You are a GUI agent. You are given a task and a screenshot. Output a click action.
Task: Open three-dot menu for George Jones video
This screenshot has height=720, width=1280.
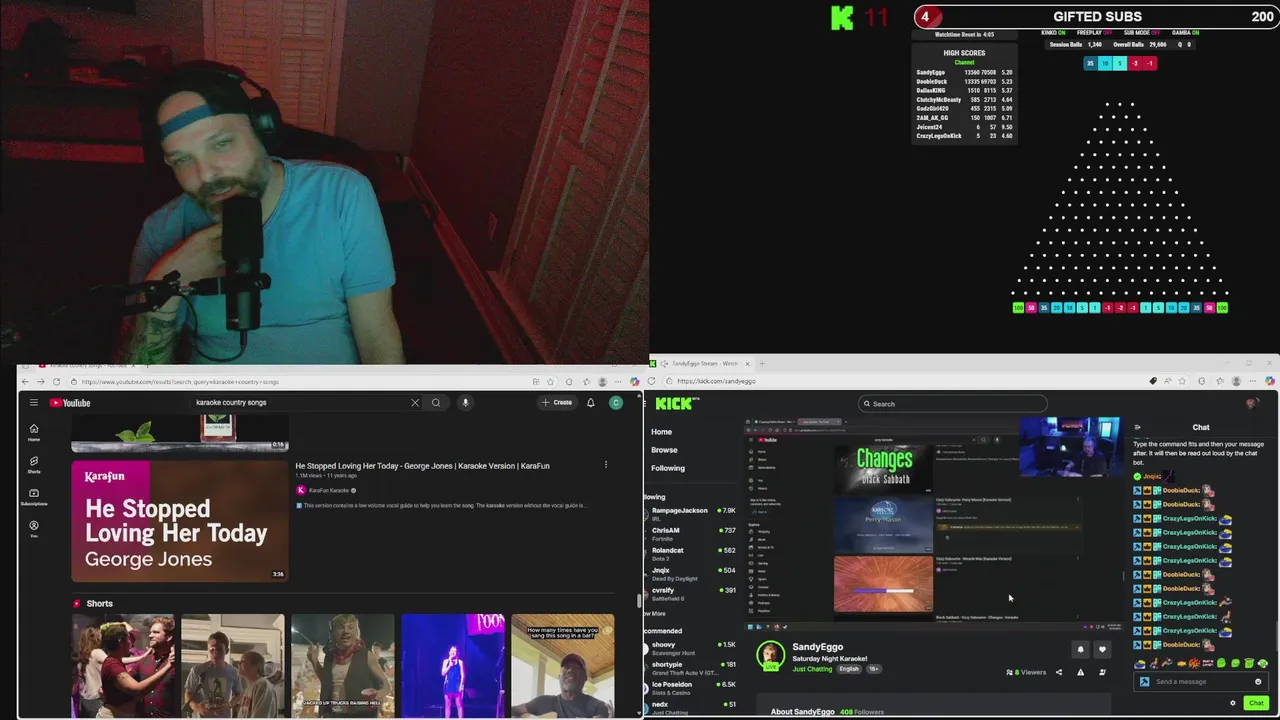click(605, 465)
